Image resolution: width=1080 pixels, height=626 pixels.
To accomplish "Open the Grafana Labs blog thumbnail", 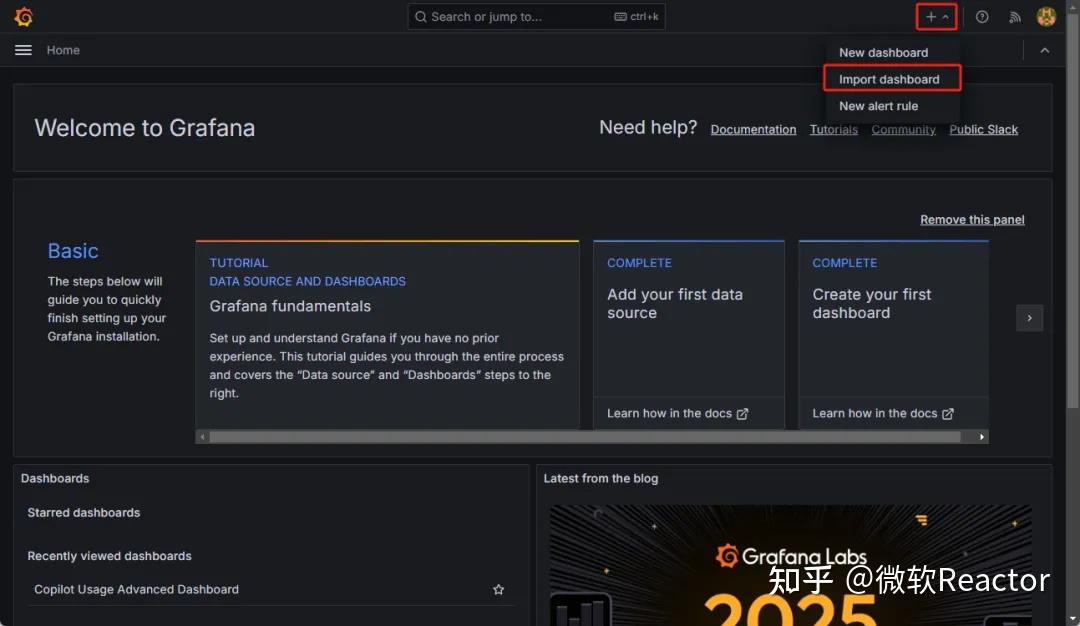I will [790, 565].
